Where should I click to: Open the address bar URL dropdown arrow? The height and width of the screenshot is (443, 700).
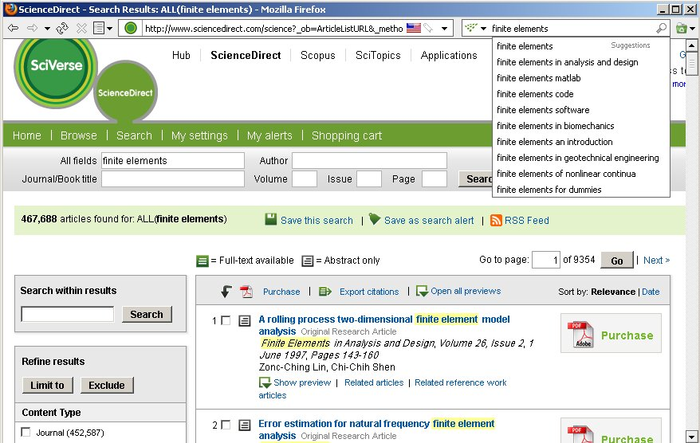[x=445, y=29]
